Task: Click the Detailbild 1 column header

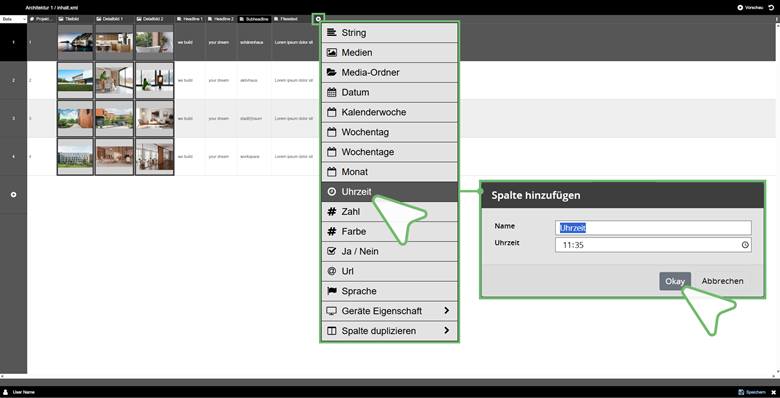Action: (x=114, y=19)
